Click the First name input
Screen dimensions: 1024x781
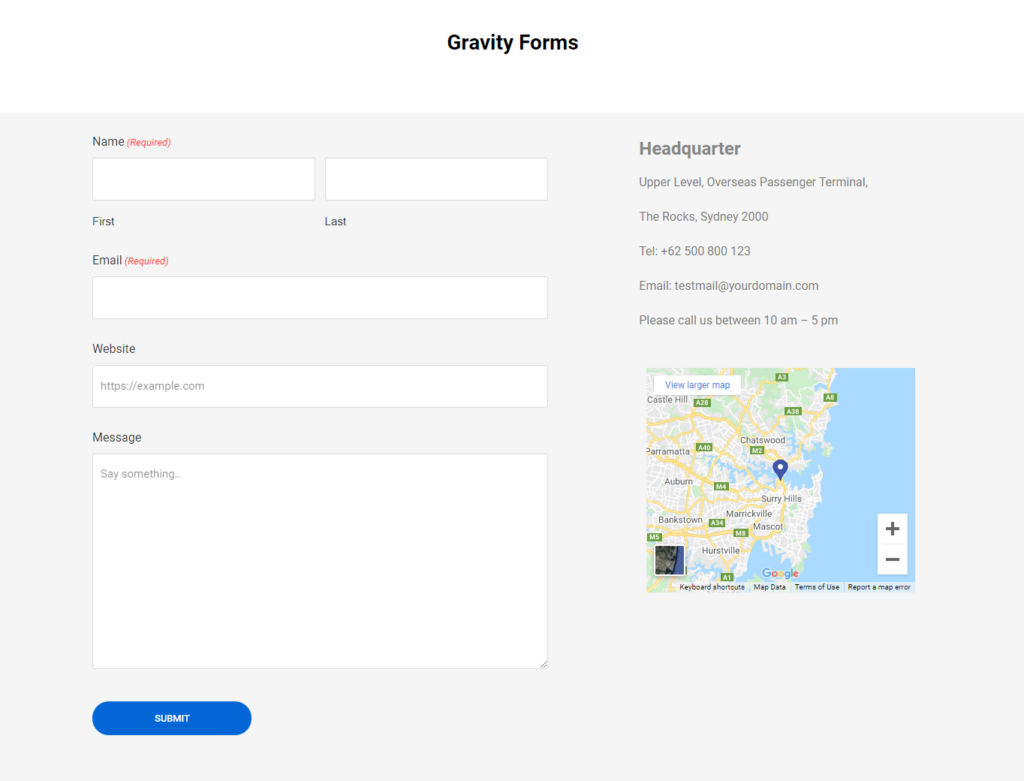click(203, 178)
